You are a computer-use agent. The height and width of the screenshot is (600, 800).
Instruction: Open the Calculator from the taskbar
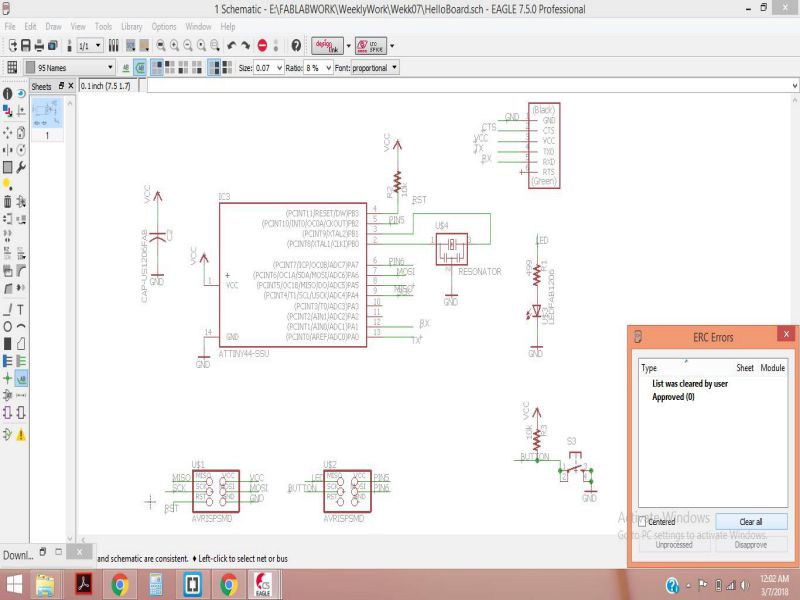(x=156, y=585)
